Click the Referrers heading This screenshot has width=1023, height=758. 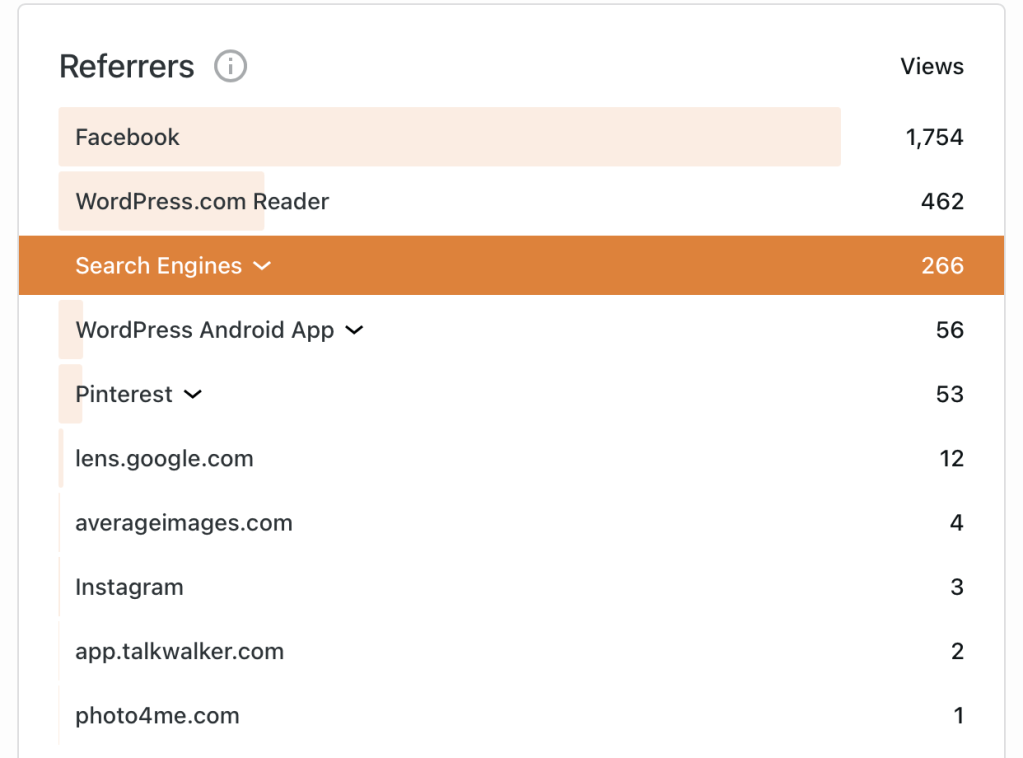pyautogui.click(x=127, y=67)
